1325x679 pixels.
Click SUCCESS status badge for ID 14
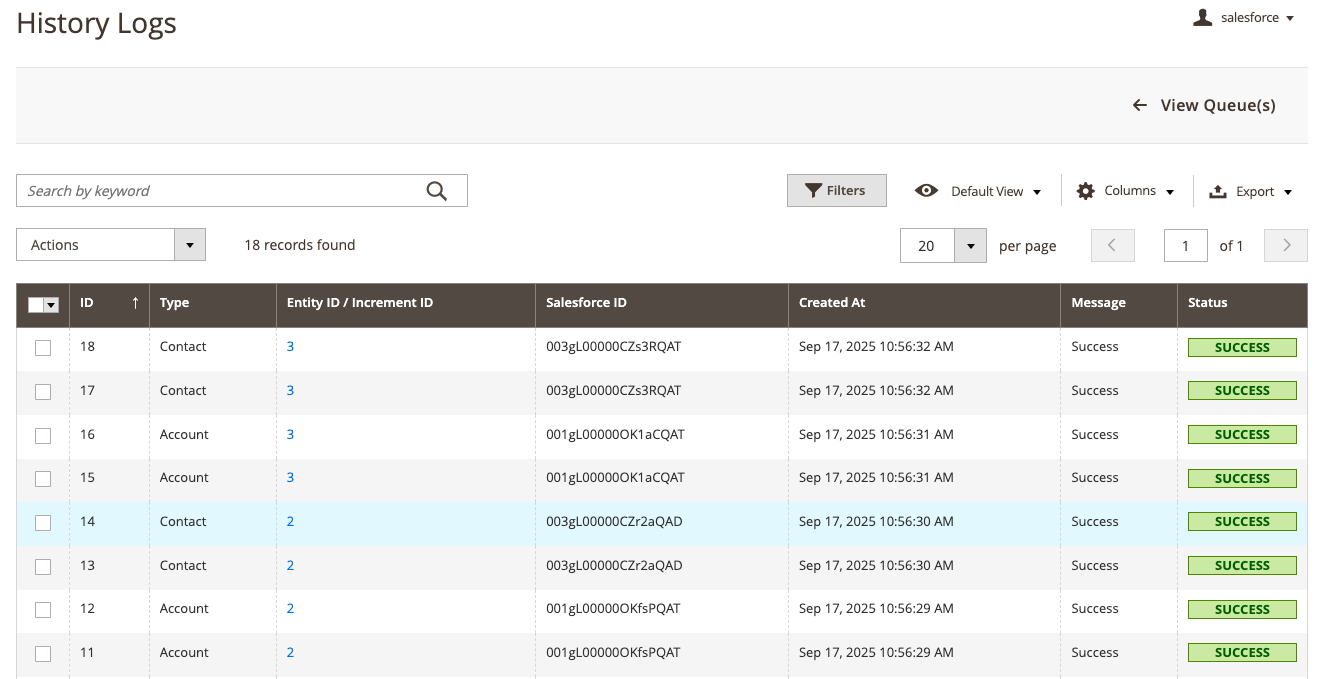click(1242, 521)
